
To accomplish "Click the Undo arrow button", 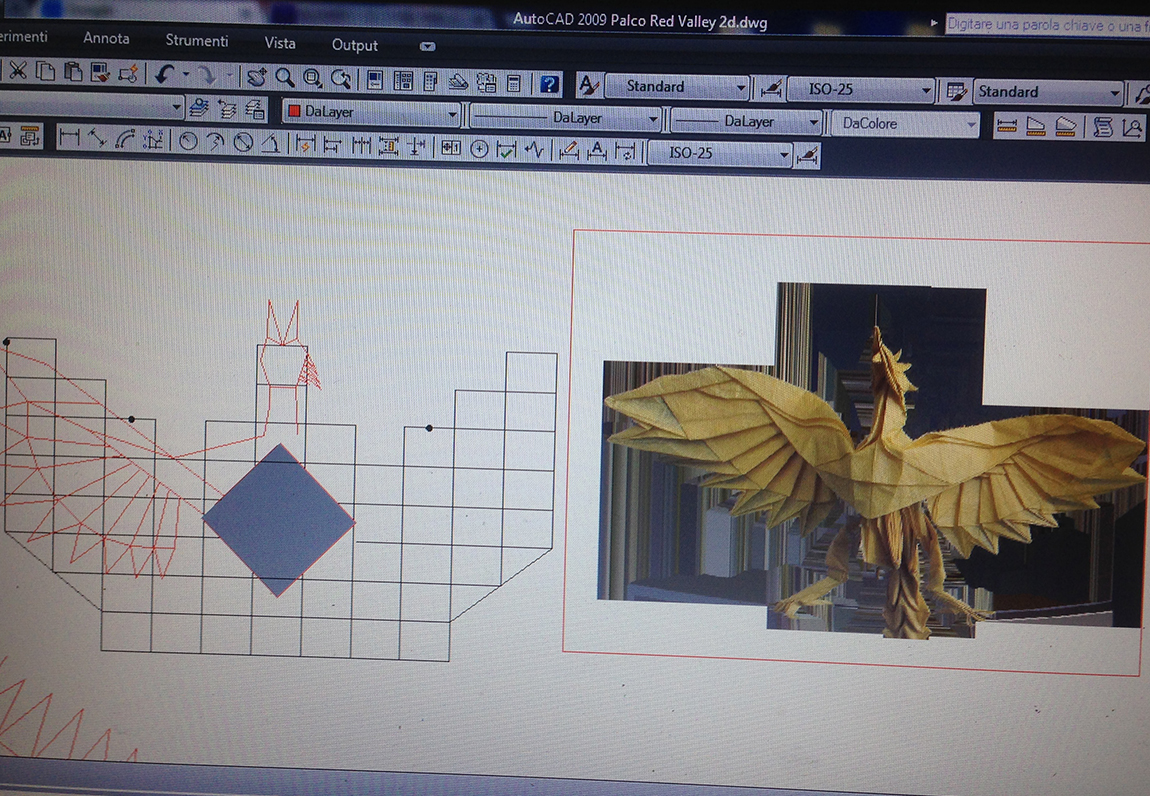I will [x=164, y=74].
